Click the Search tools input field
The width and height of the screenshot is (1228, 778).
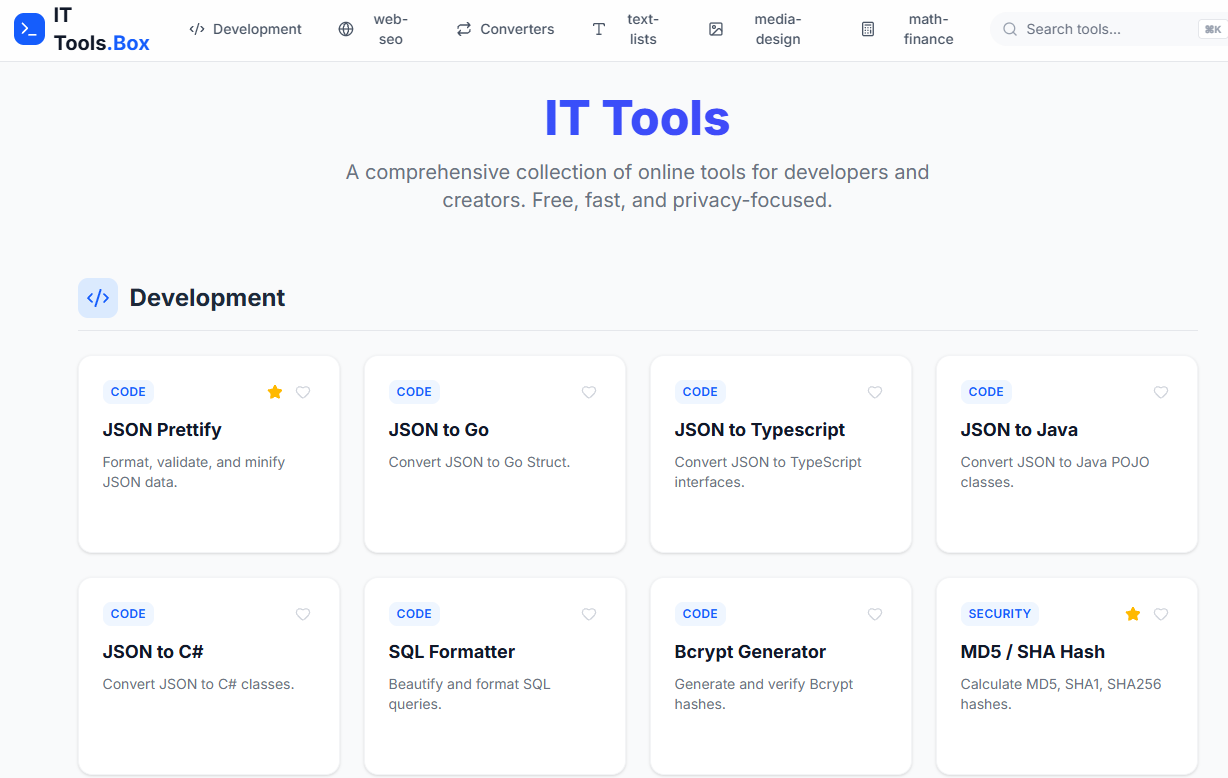point(1090,29)
